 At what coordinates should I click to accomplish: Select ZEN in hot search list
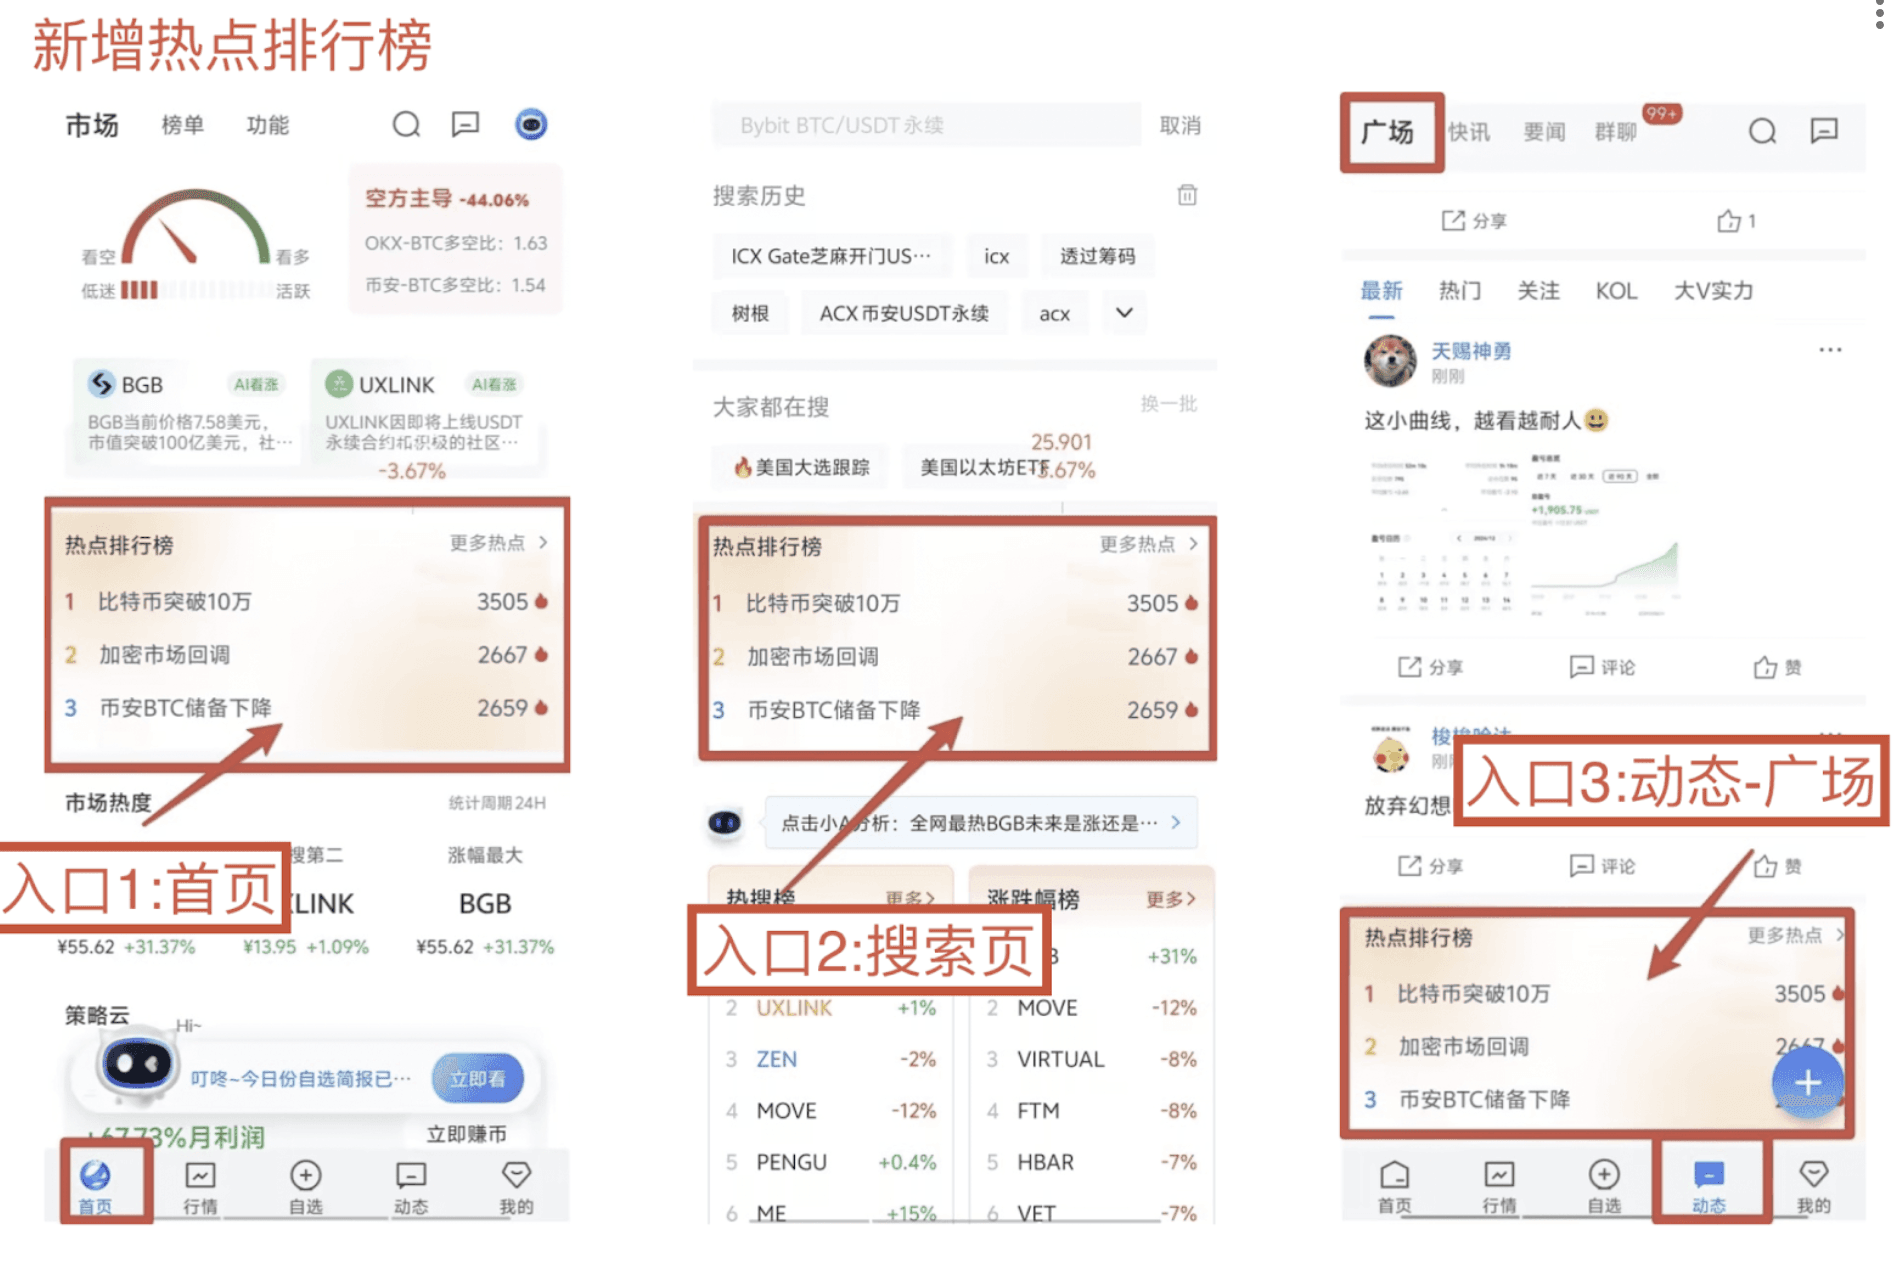(x=776, y=1059)
